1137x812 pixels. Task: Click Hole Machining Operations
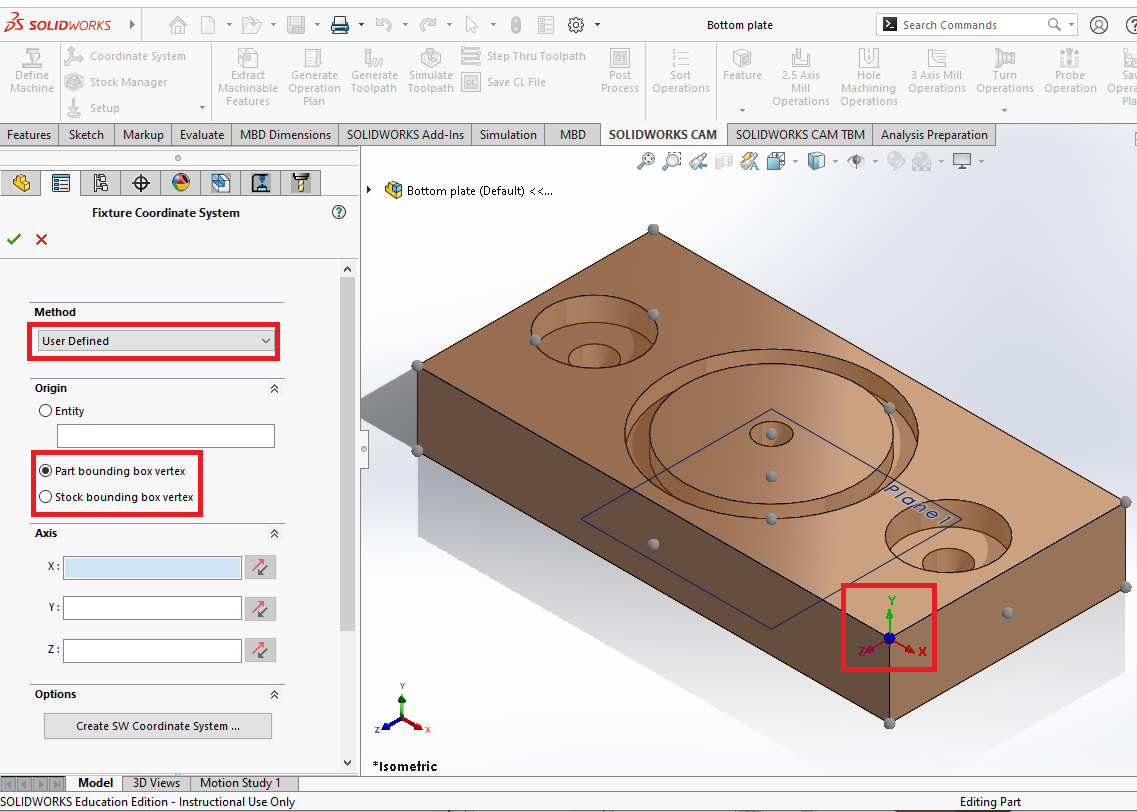tap(869, 77)
